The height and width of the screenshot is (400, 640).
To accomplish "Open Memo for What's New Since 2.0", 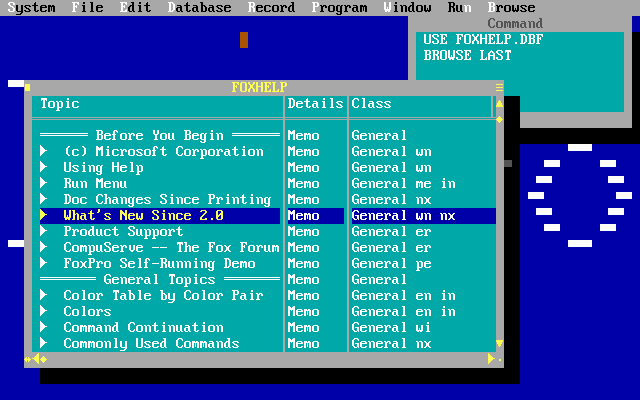I will (303, 216).
